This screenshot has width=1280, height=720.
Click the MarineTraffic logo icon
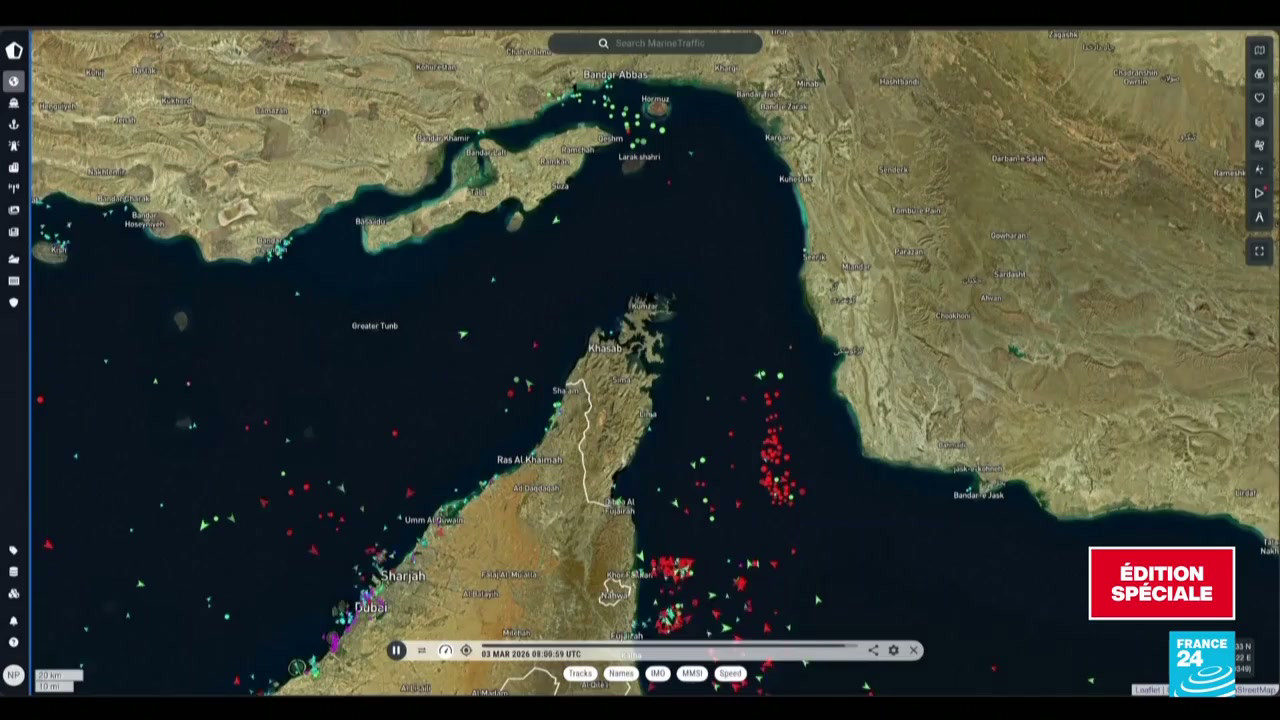click(x=14, y=51)
